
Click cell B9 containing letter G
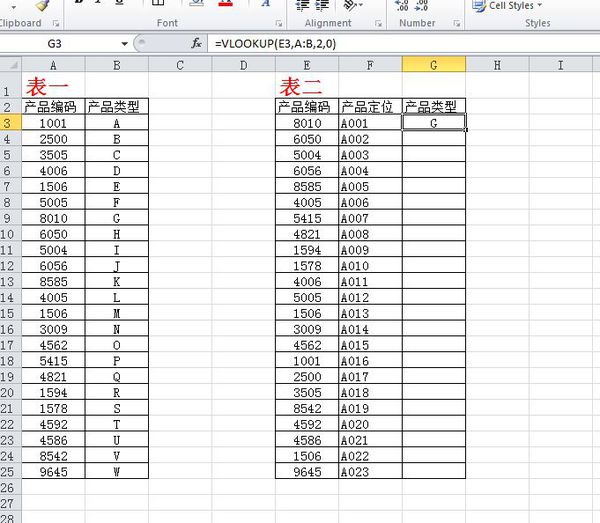click(117, 218)
